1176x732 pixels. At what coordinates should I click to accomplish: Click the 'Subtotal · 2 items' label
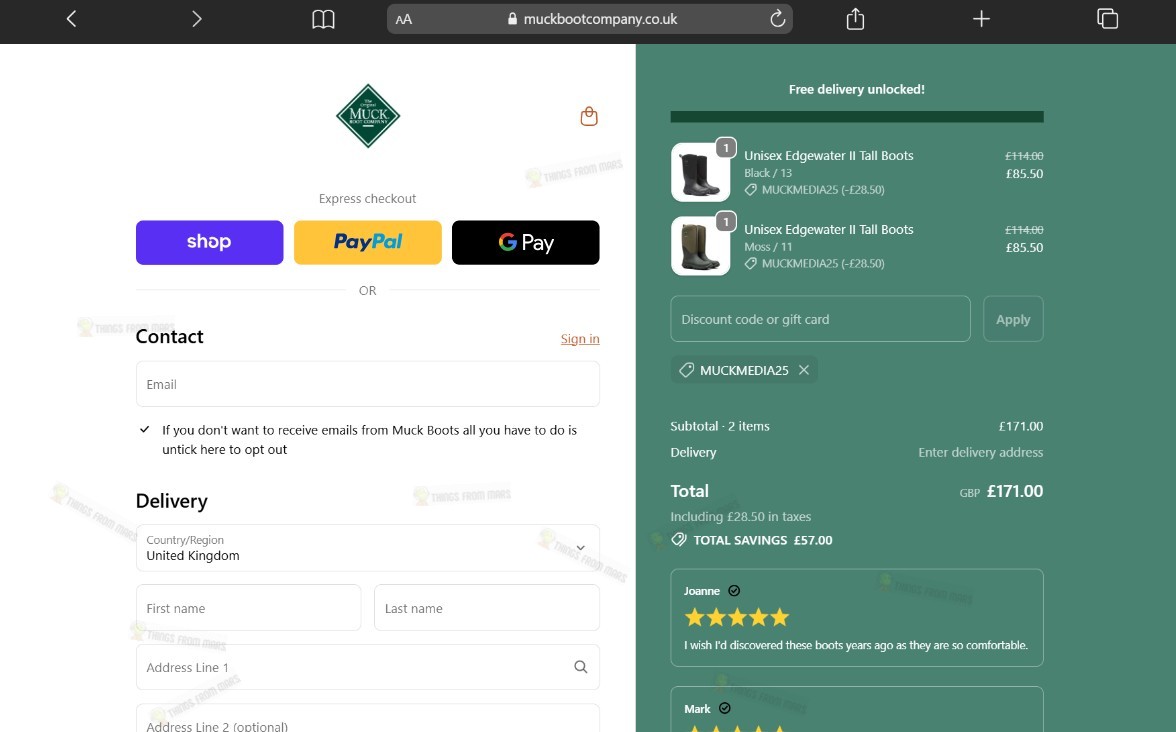coord(720,426)
